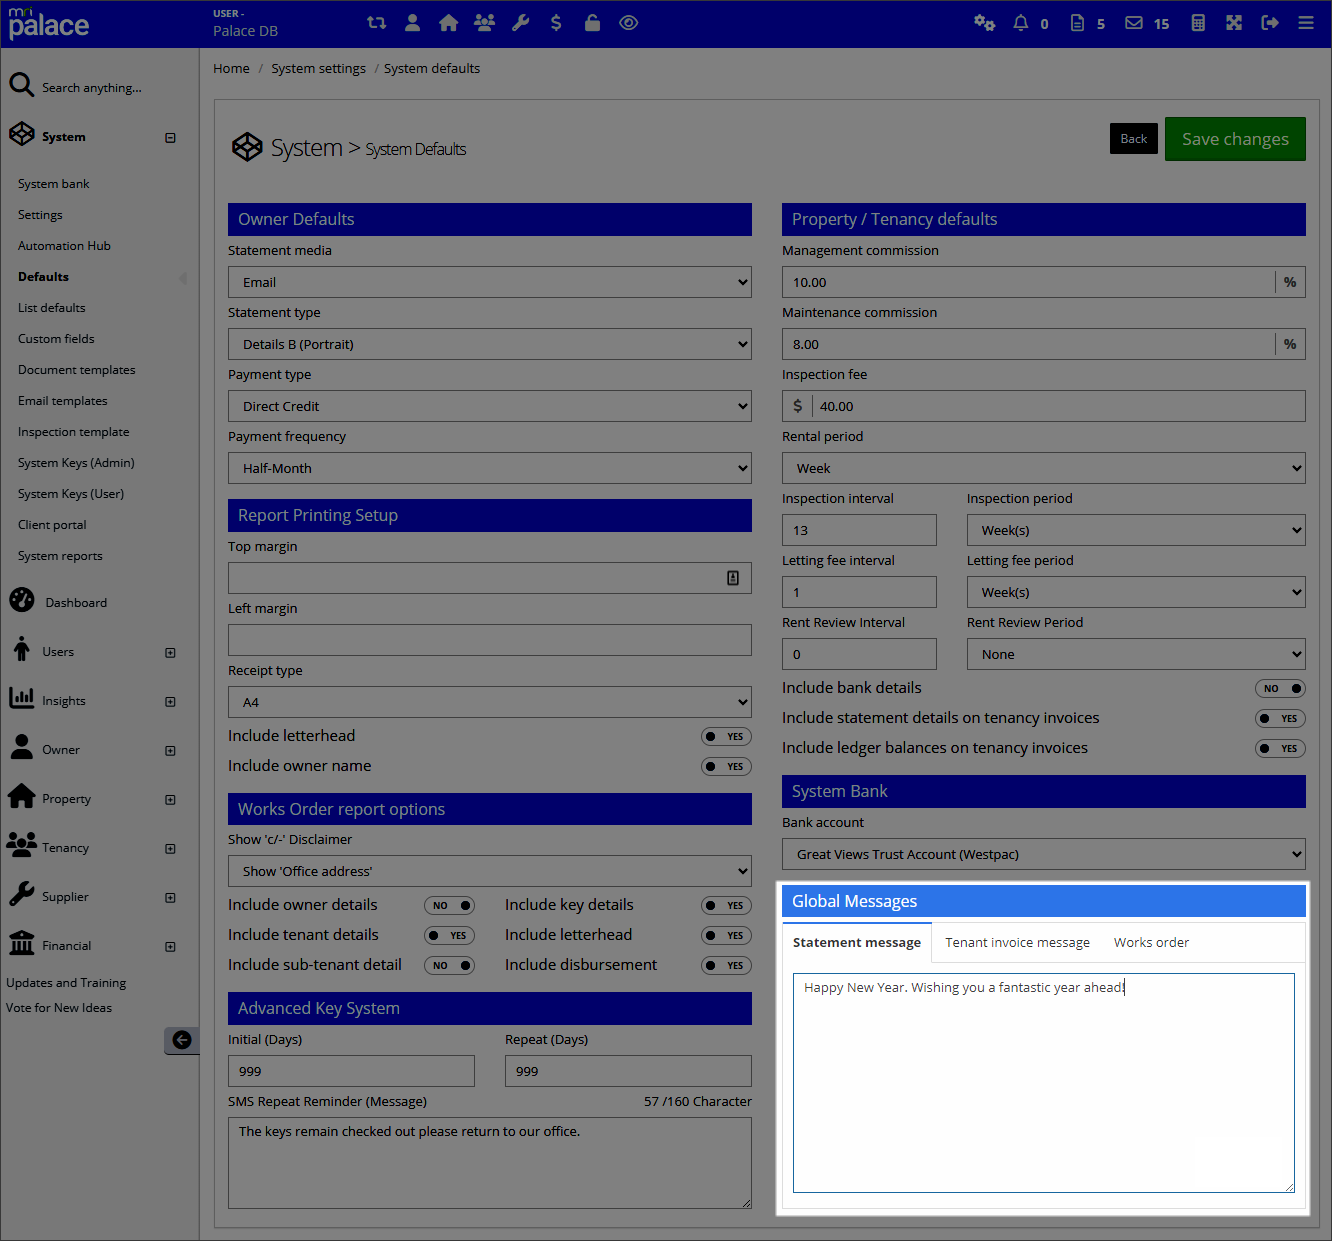
Task: Toggle Include bank details switch
Action: click(1280, 688)
